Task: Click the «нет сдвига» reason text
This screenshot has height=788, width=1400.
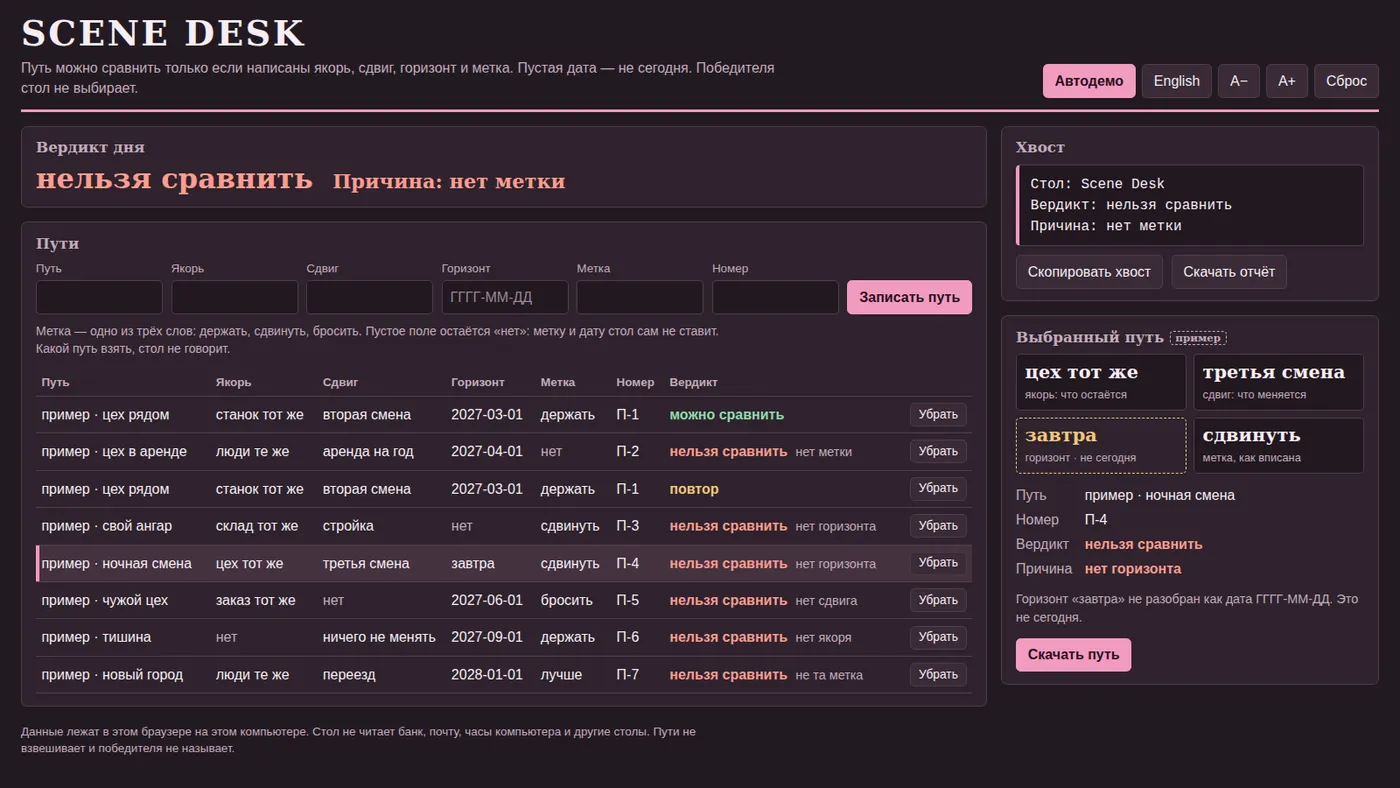Action: (x=826, y=600)
